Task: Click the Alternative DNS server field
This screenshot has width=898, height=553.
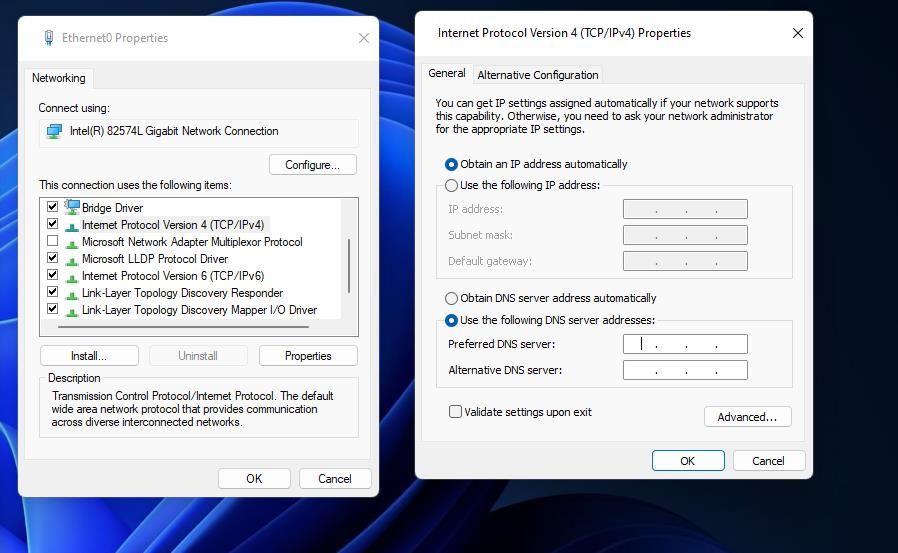Action: pyautogui.click(x=685, y=370)
